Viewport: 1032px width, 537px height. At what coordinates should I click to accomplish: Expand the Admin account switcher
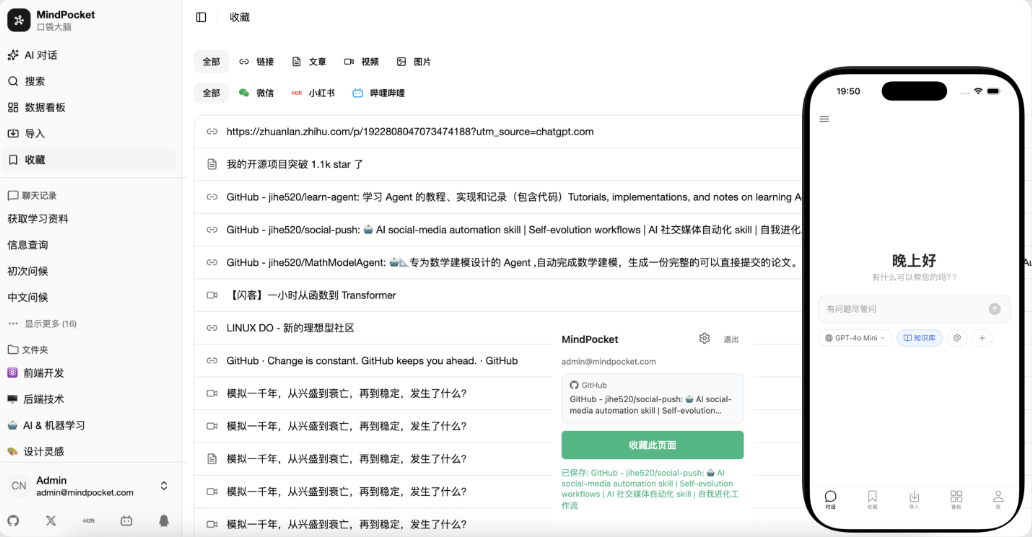[x=164, y=486]
